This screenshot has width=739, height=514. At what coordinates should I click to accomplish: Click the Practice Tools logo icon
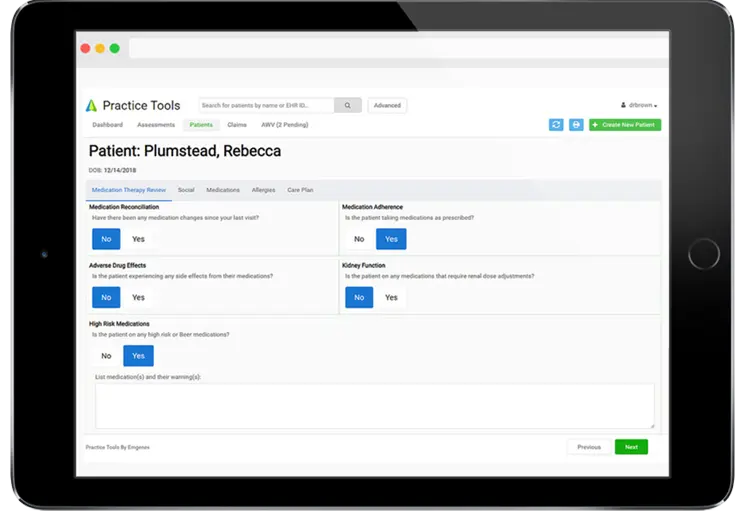click(91, 106)
